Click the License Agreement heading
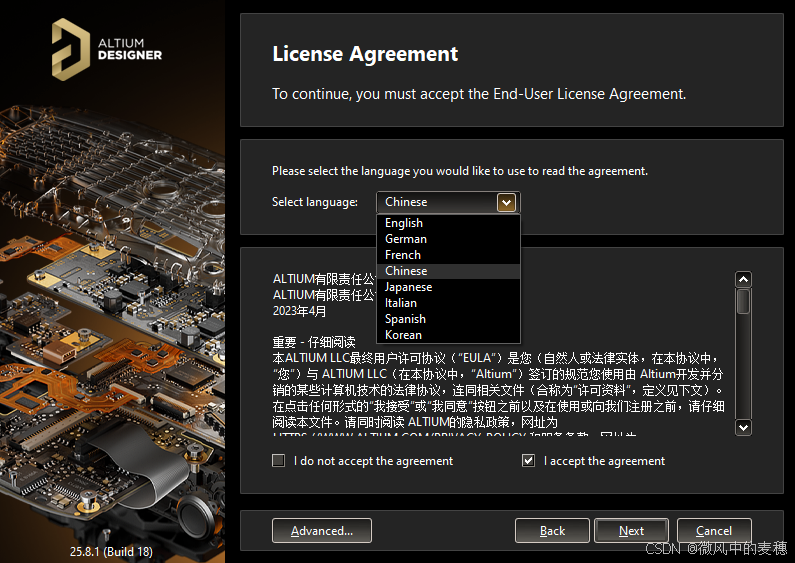The image size is (795, 563). click(365, 54)
